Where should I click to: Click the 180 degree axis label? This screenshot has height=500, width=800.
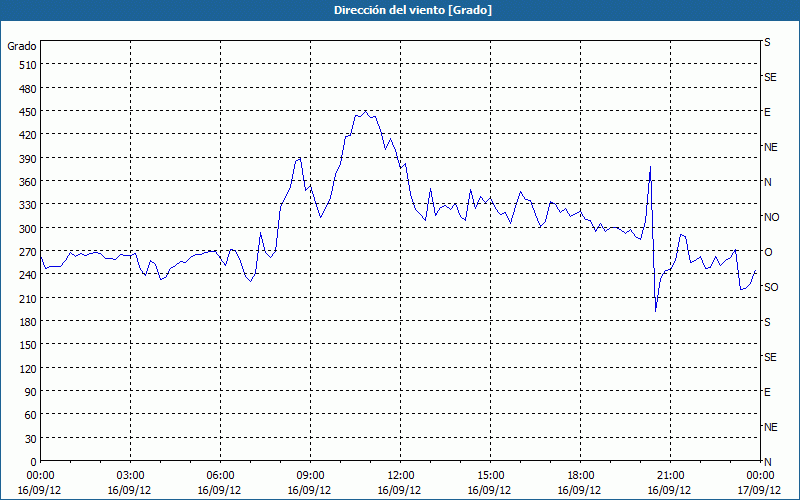coord(28,322)
